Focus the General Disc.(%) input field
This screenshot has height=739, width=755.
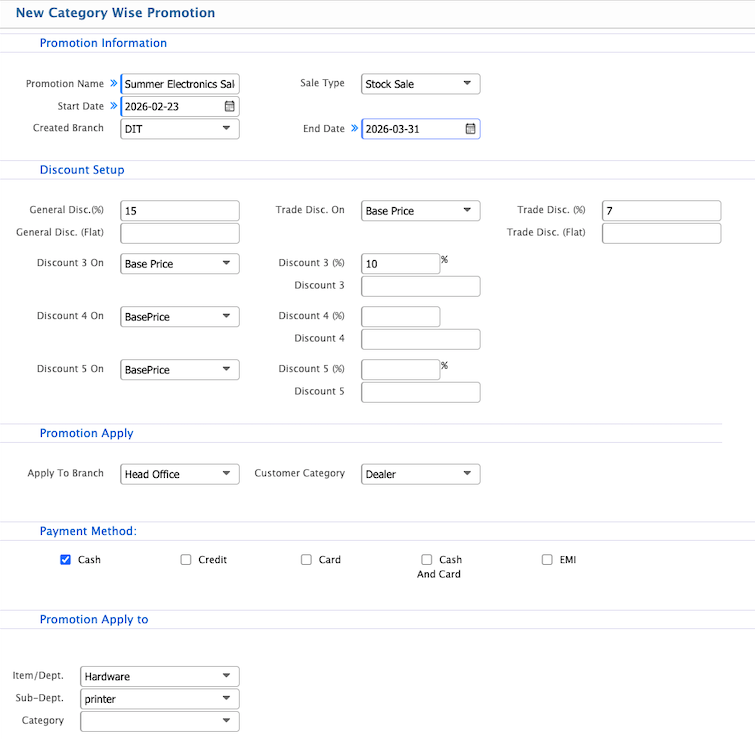point(180,211)
